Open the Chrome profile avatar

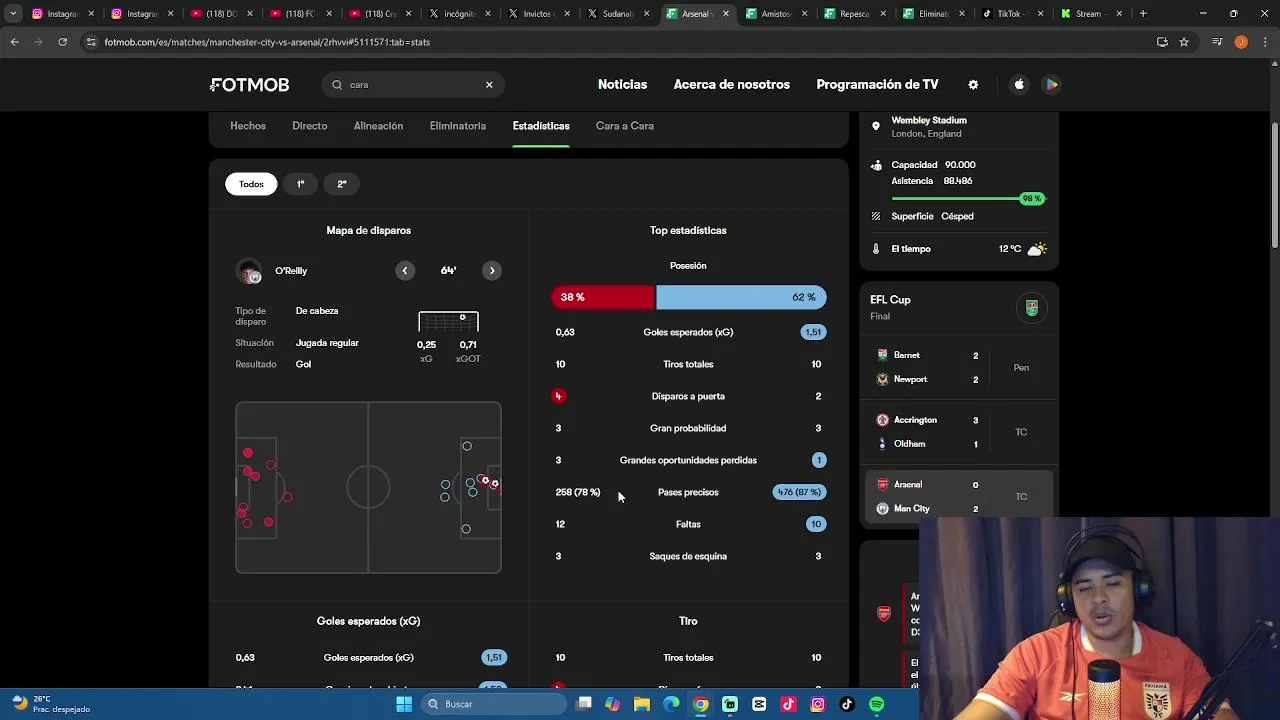[x=1241, y=42]
